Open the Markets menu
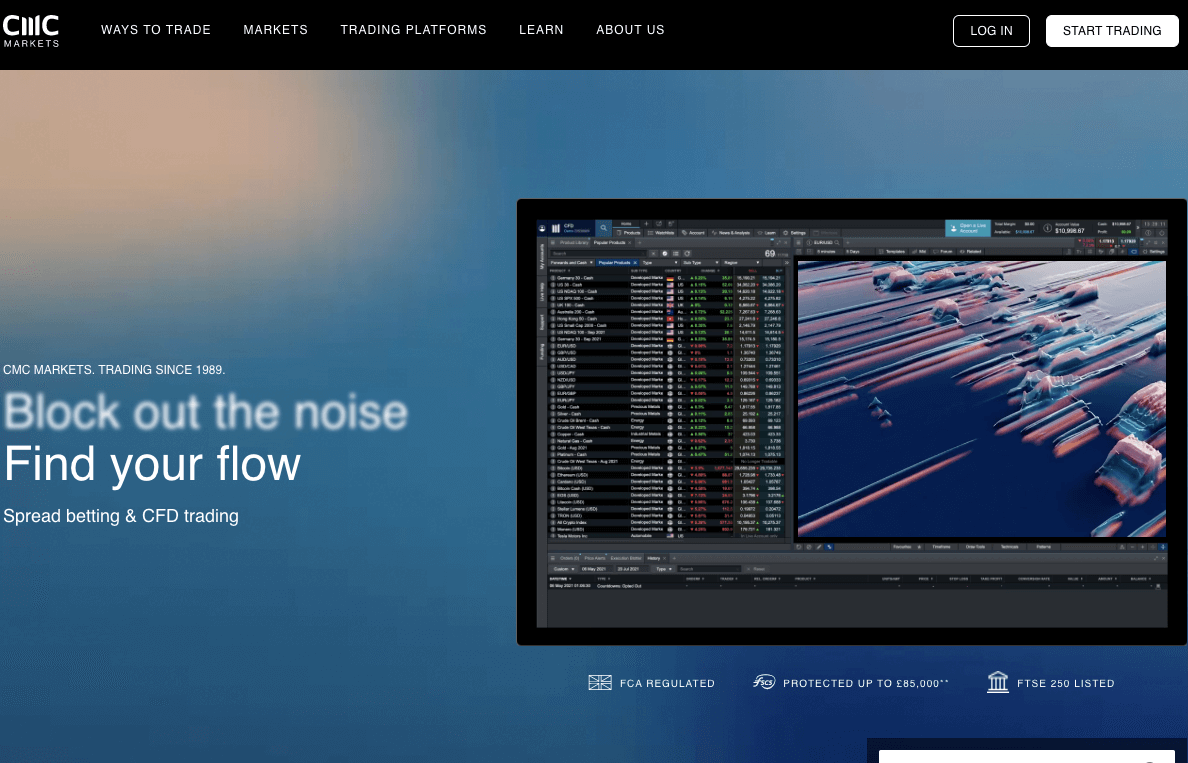The image size is (1188, 763). (276, 30)
